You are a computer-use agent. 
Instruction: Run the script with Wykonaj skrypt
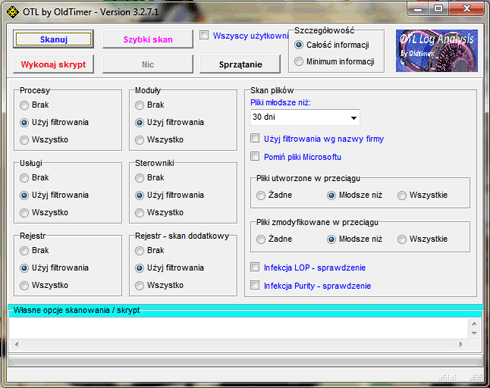53,64
